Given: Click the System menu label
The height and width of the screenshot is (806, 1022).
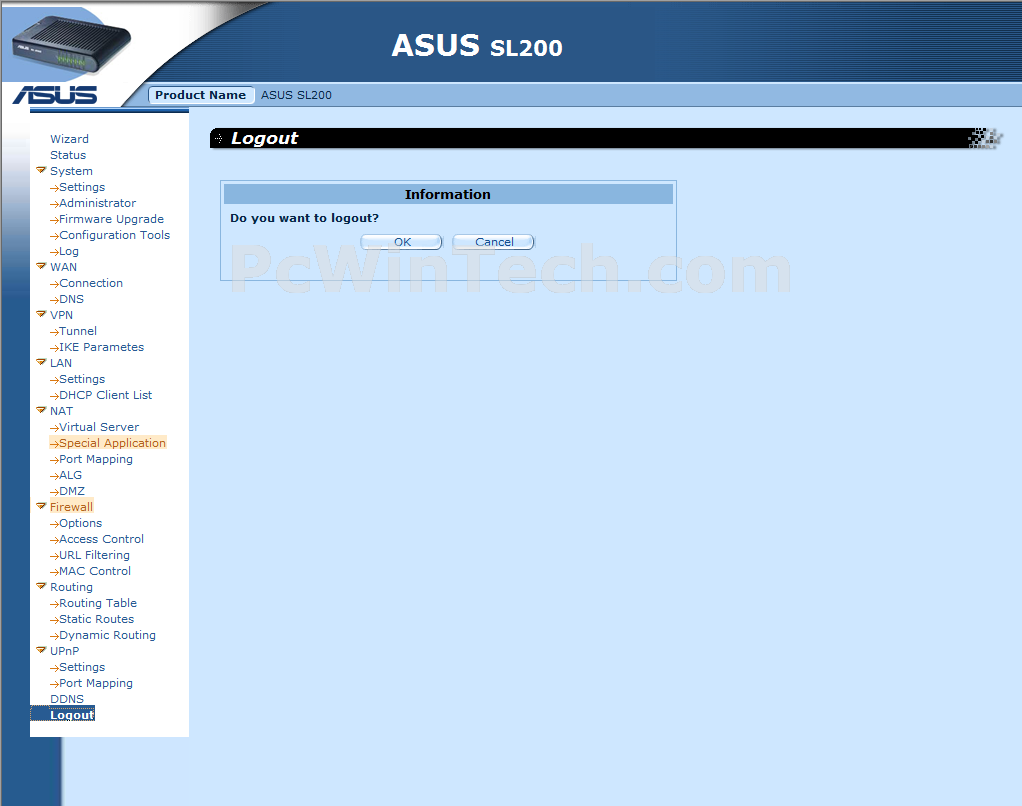Looking at the screenshot, I should (71, 171).
